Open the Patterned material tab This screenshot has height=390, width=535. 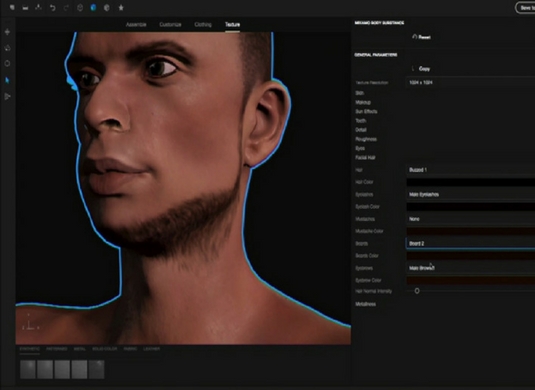[57, 349]
